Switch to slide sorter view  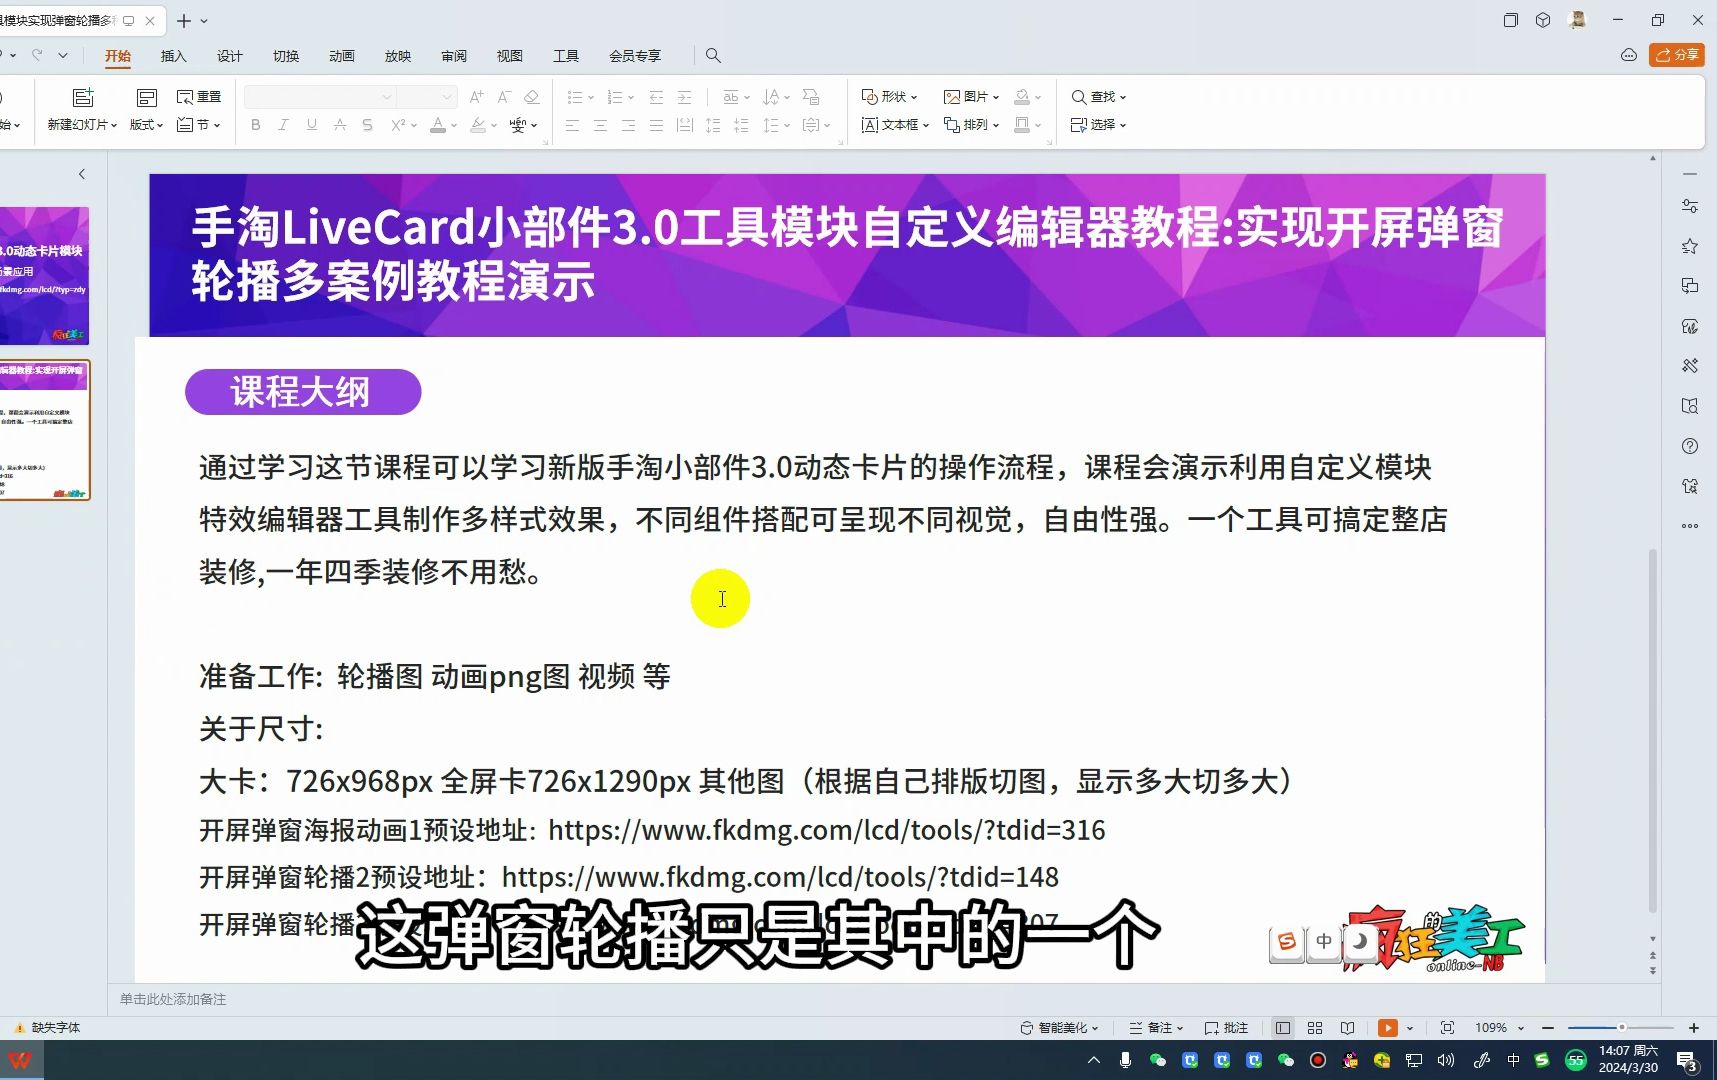(1315, 1027)
